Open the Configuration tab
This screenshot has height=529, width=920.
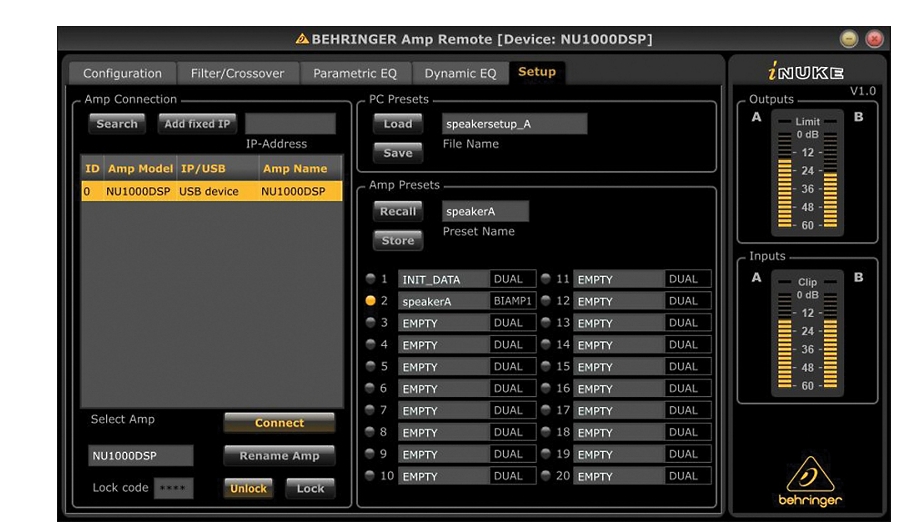122,73
